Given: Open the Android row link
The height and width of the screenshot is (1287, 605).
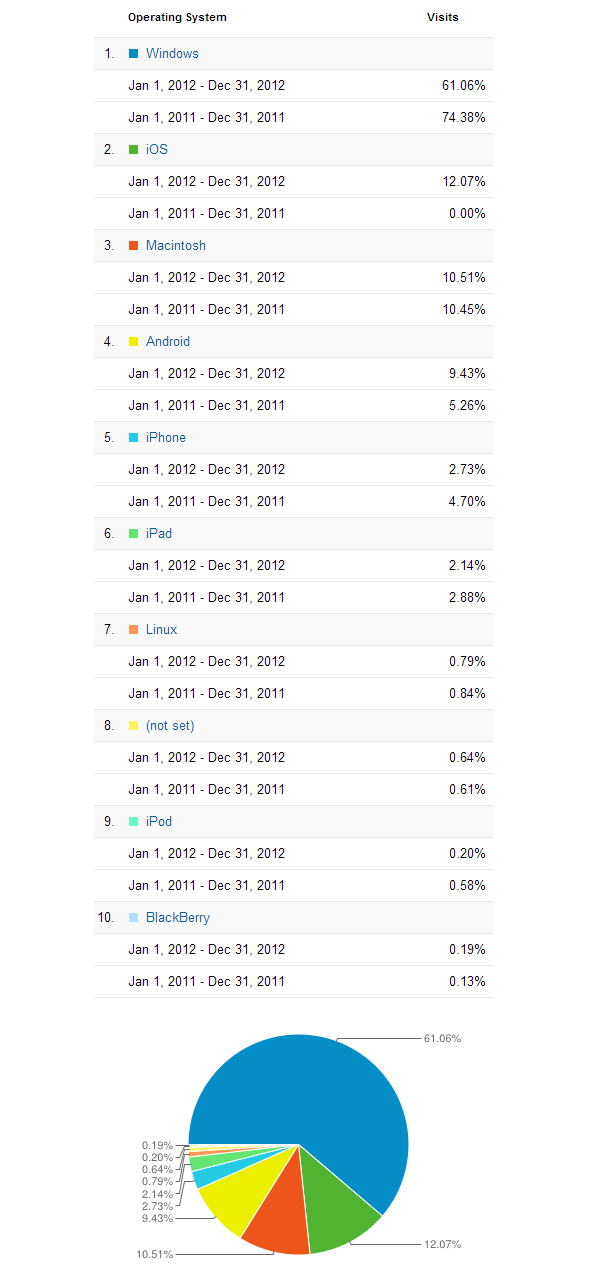Looking at the screenshot, I should (168, 342).
